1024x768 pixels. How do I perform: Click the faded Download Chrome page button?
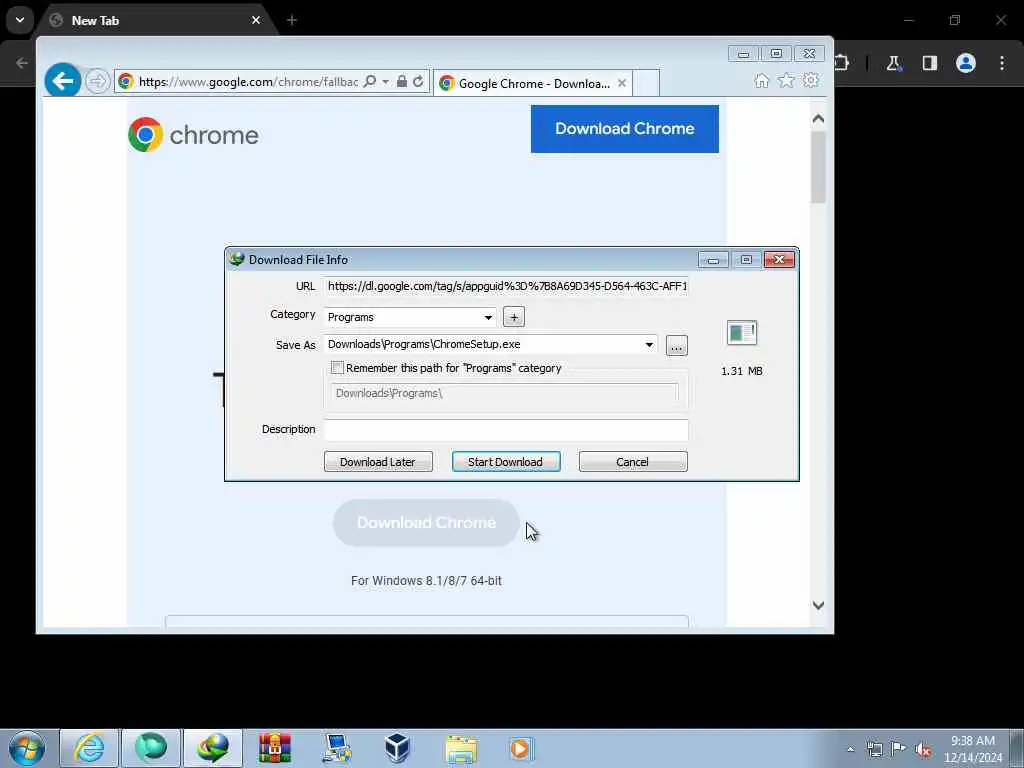pos(426,522)
